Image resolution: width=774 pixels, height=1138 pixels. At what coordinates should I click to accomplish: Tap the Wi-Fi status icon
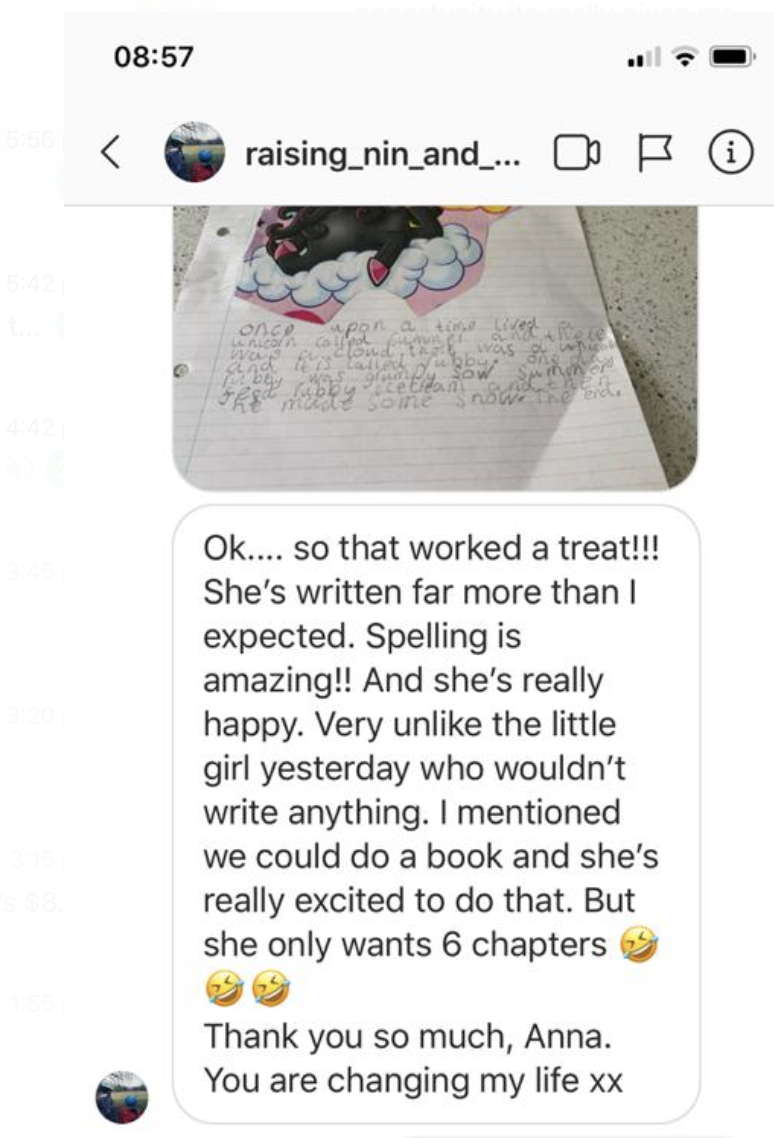(x=685, y=57)
